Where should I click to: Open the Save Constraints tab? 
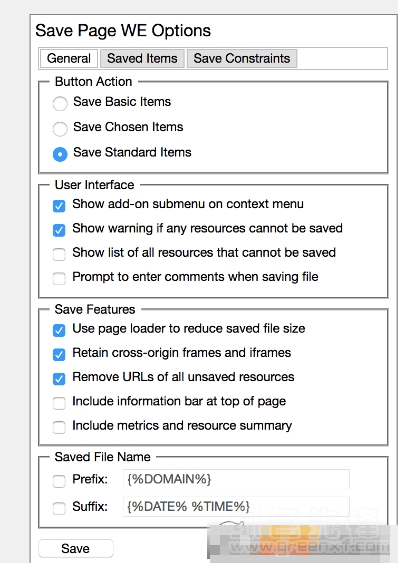242,58
